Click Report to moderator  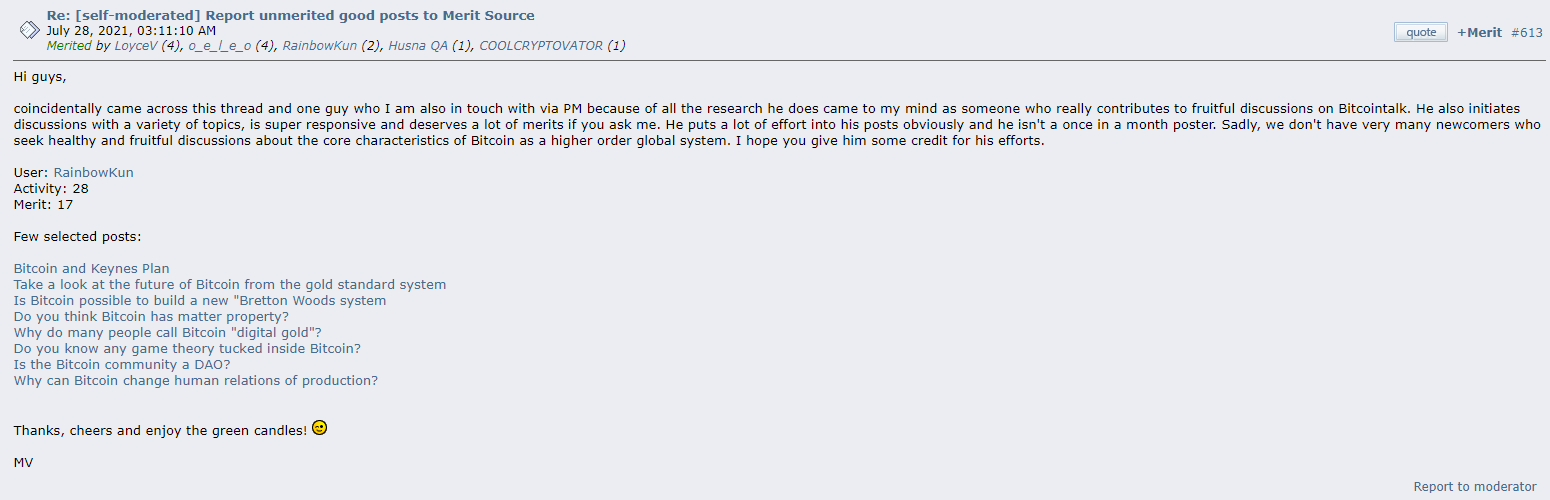[1474, 486]
